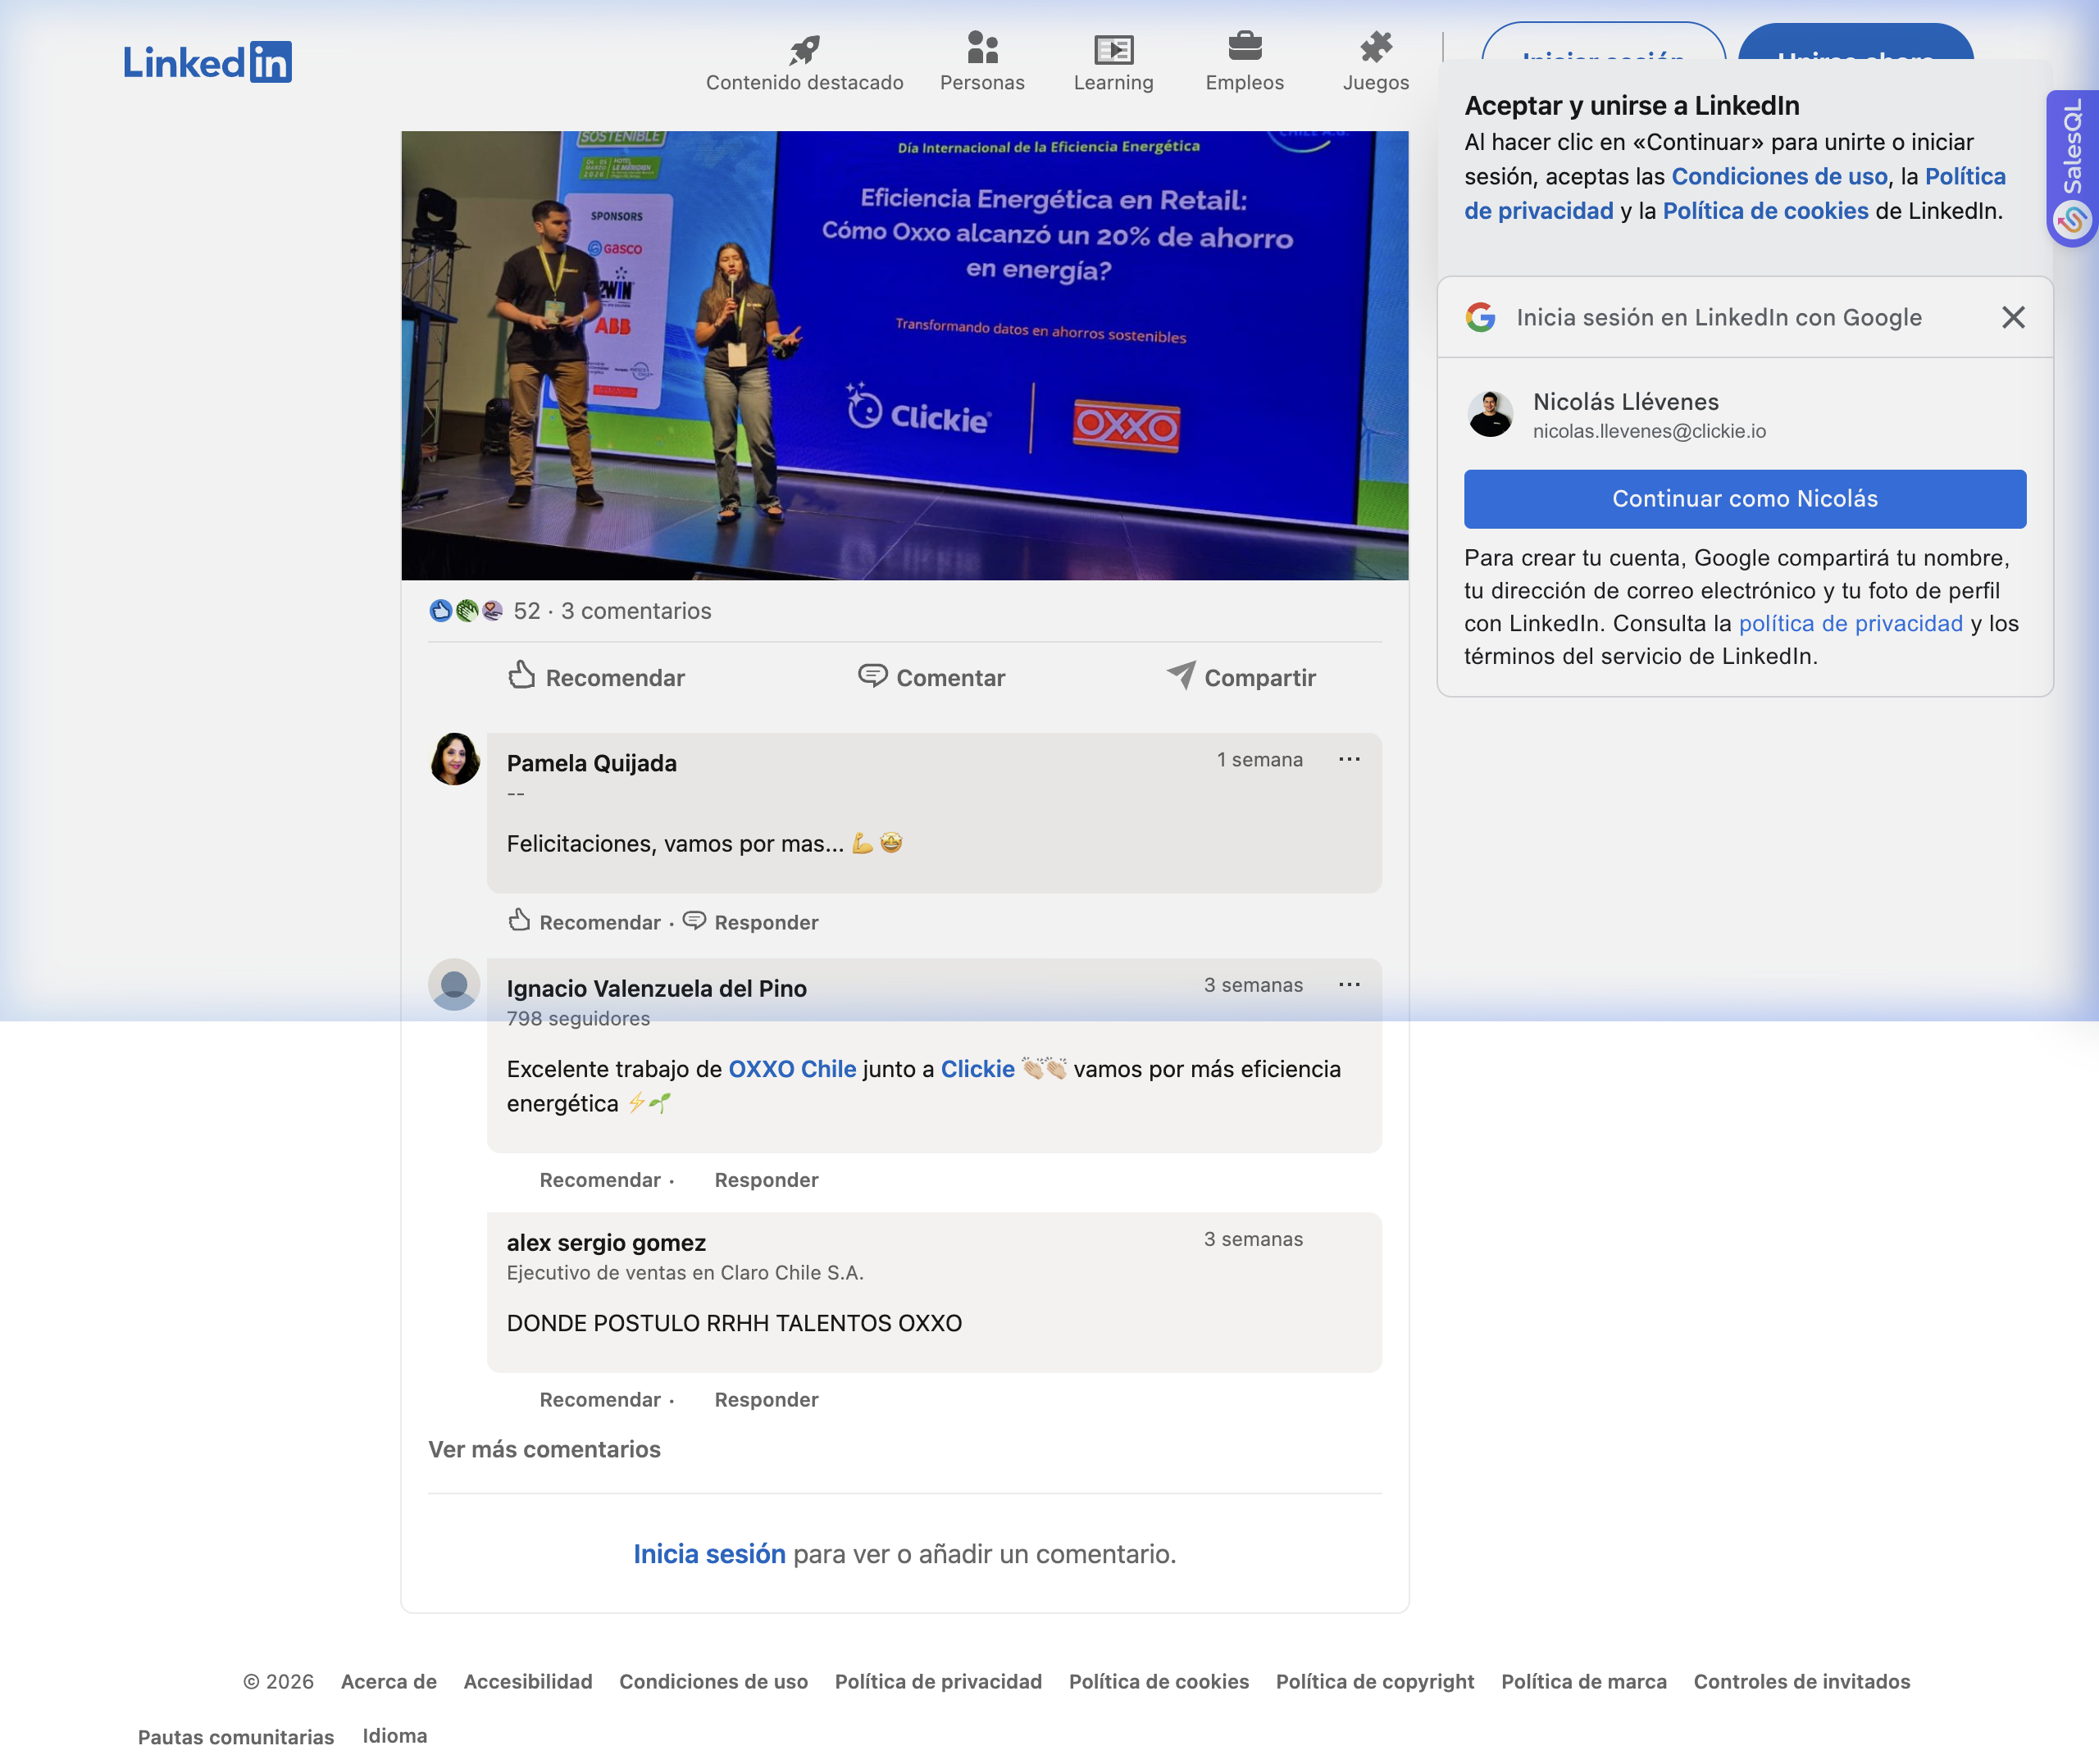The width and height of the screenshot is (2099, 1764).
Task: Open the Idioma footer selector
Action: 394,1735
